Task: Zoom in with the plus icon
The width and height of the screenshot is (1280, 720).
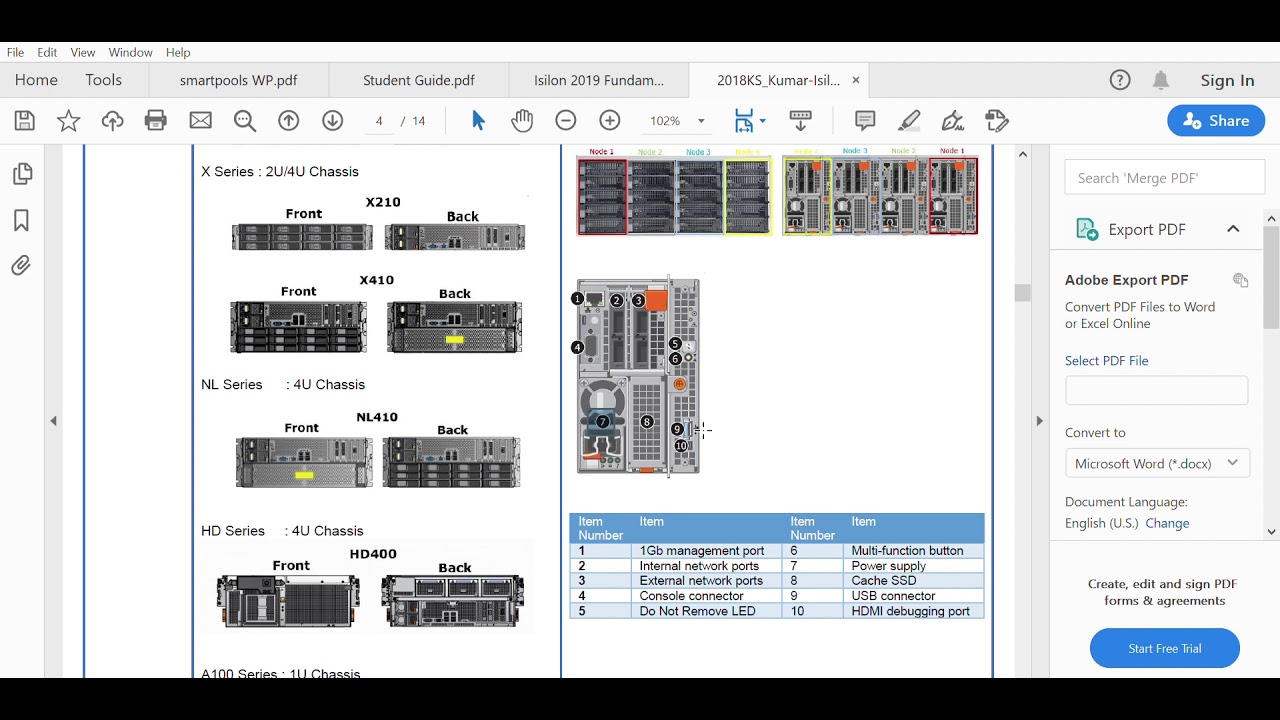Action: click(x=610, y=121)
